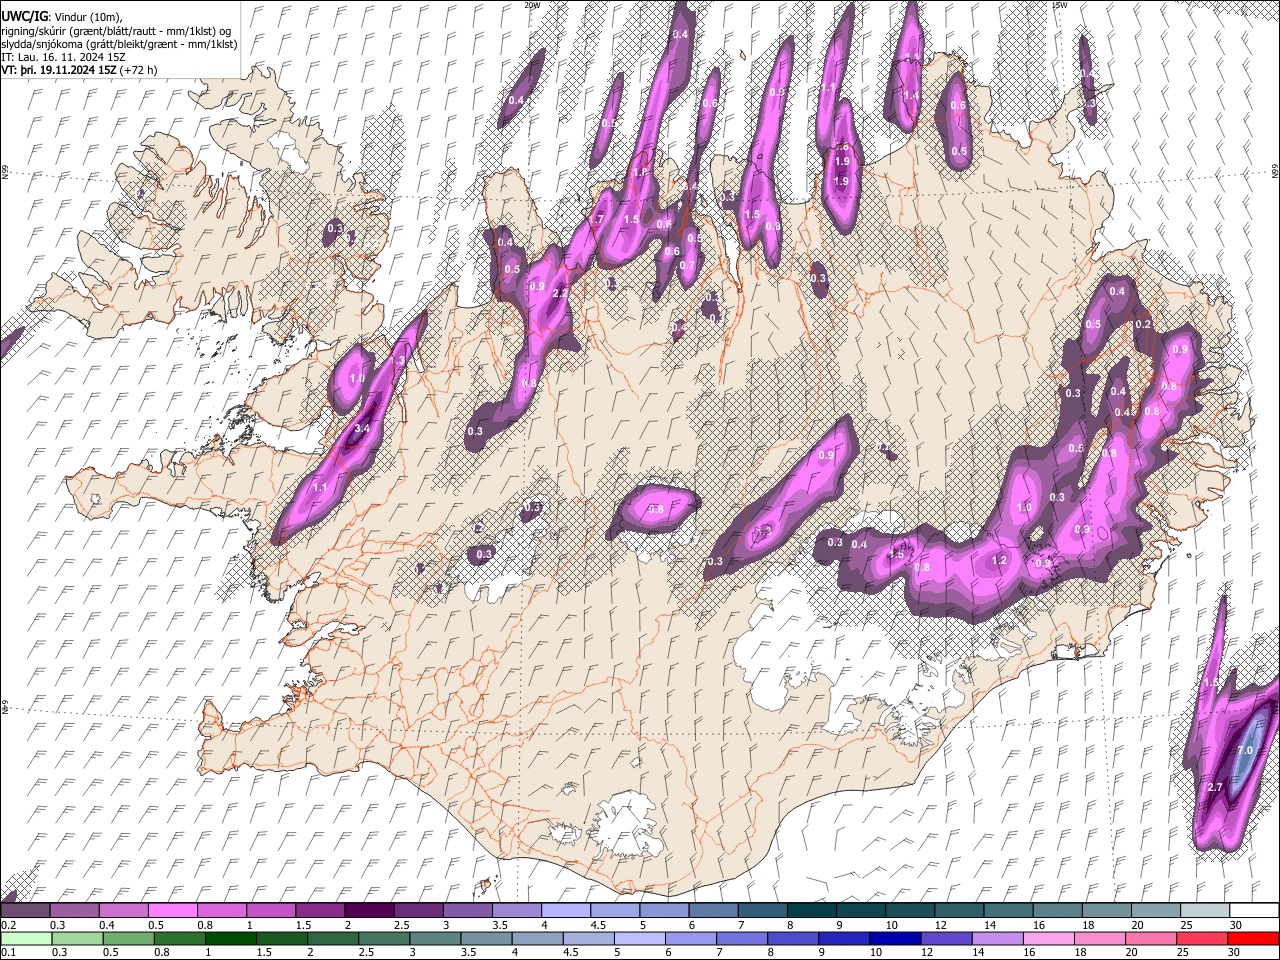Viewport: 1280px width, 960px height.
Task: Select lower scale red swatch between 25 and 30
Action: (1204, 938)
